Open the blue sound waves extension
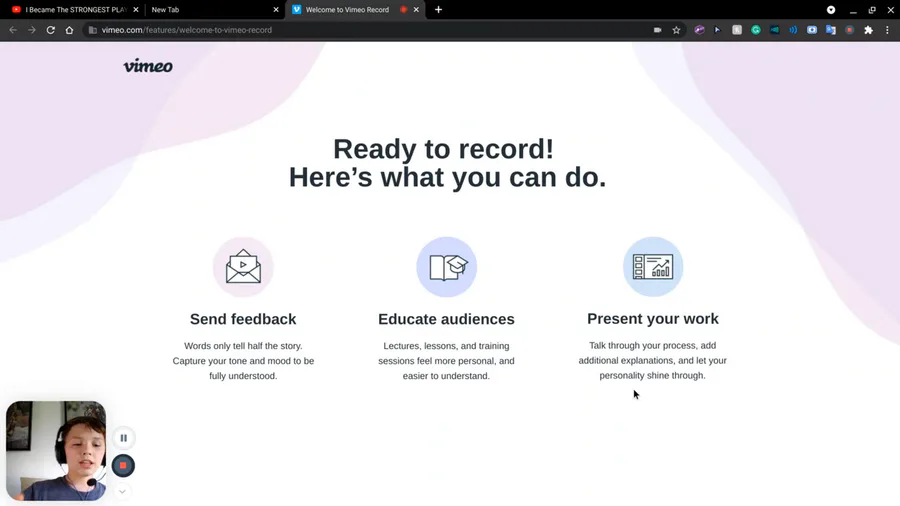The image size is (900, 506). coord(793,30)
